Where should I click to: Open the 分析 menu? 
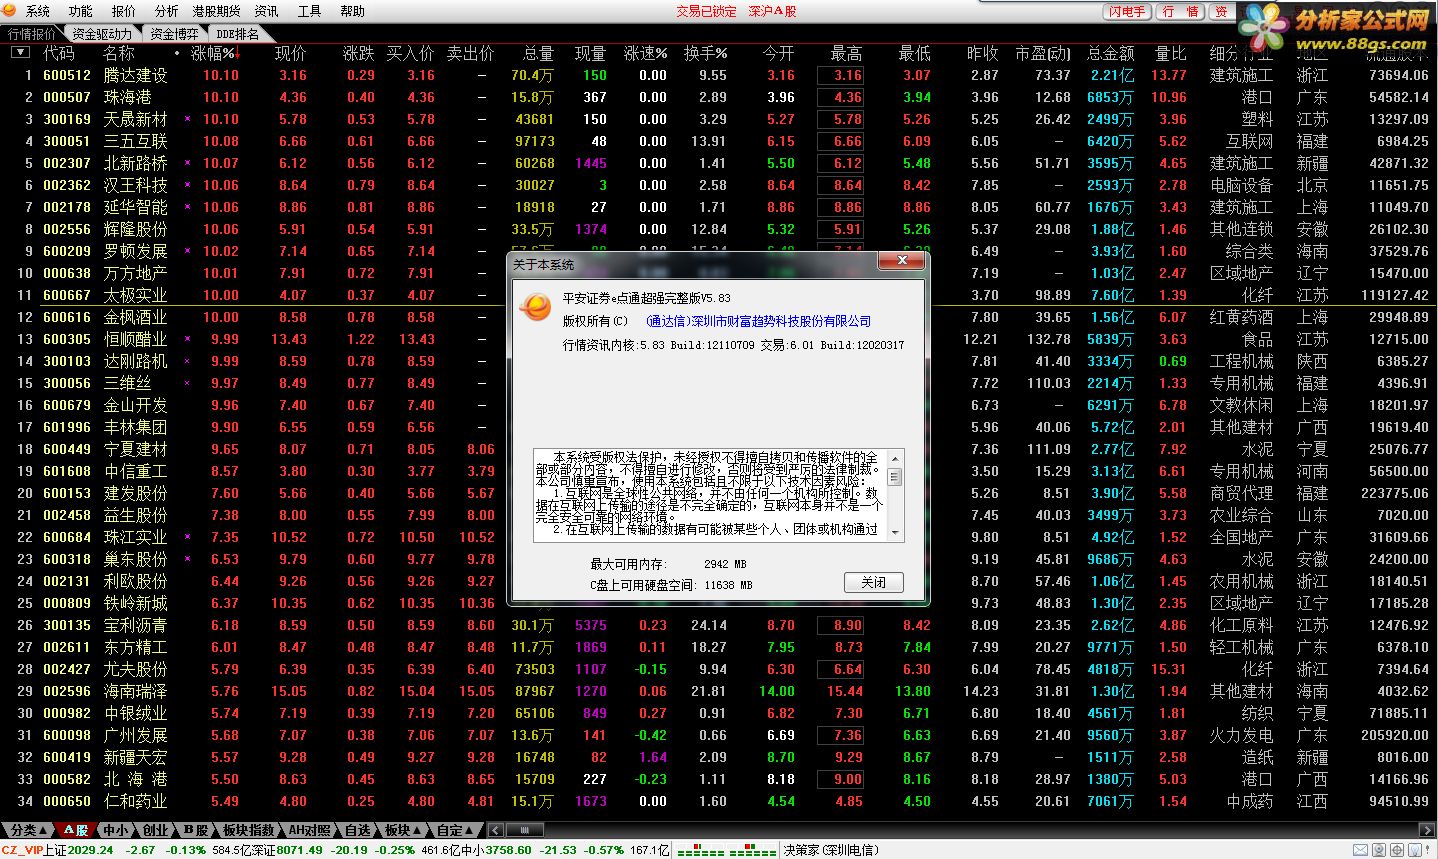click(x=166, y=11)
